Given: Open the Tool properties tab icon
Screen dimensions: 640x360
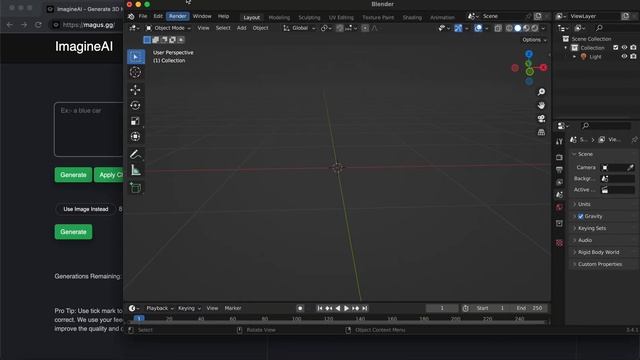Looking at the screenshot, I should [559, 141].
